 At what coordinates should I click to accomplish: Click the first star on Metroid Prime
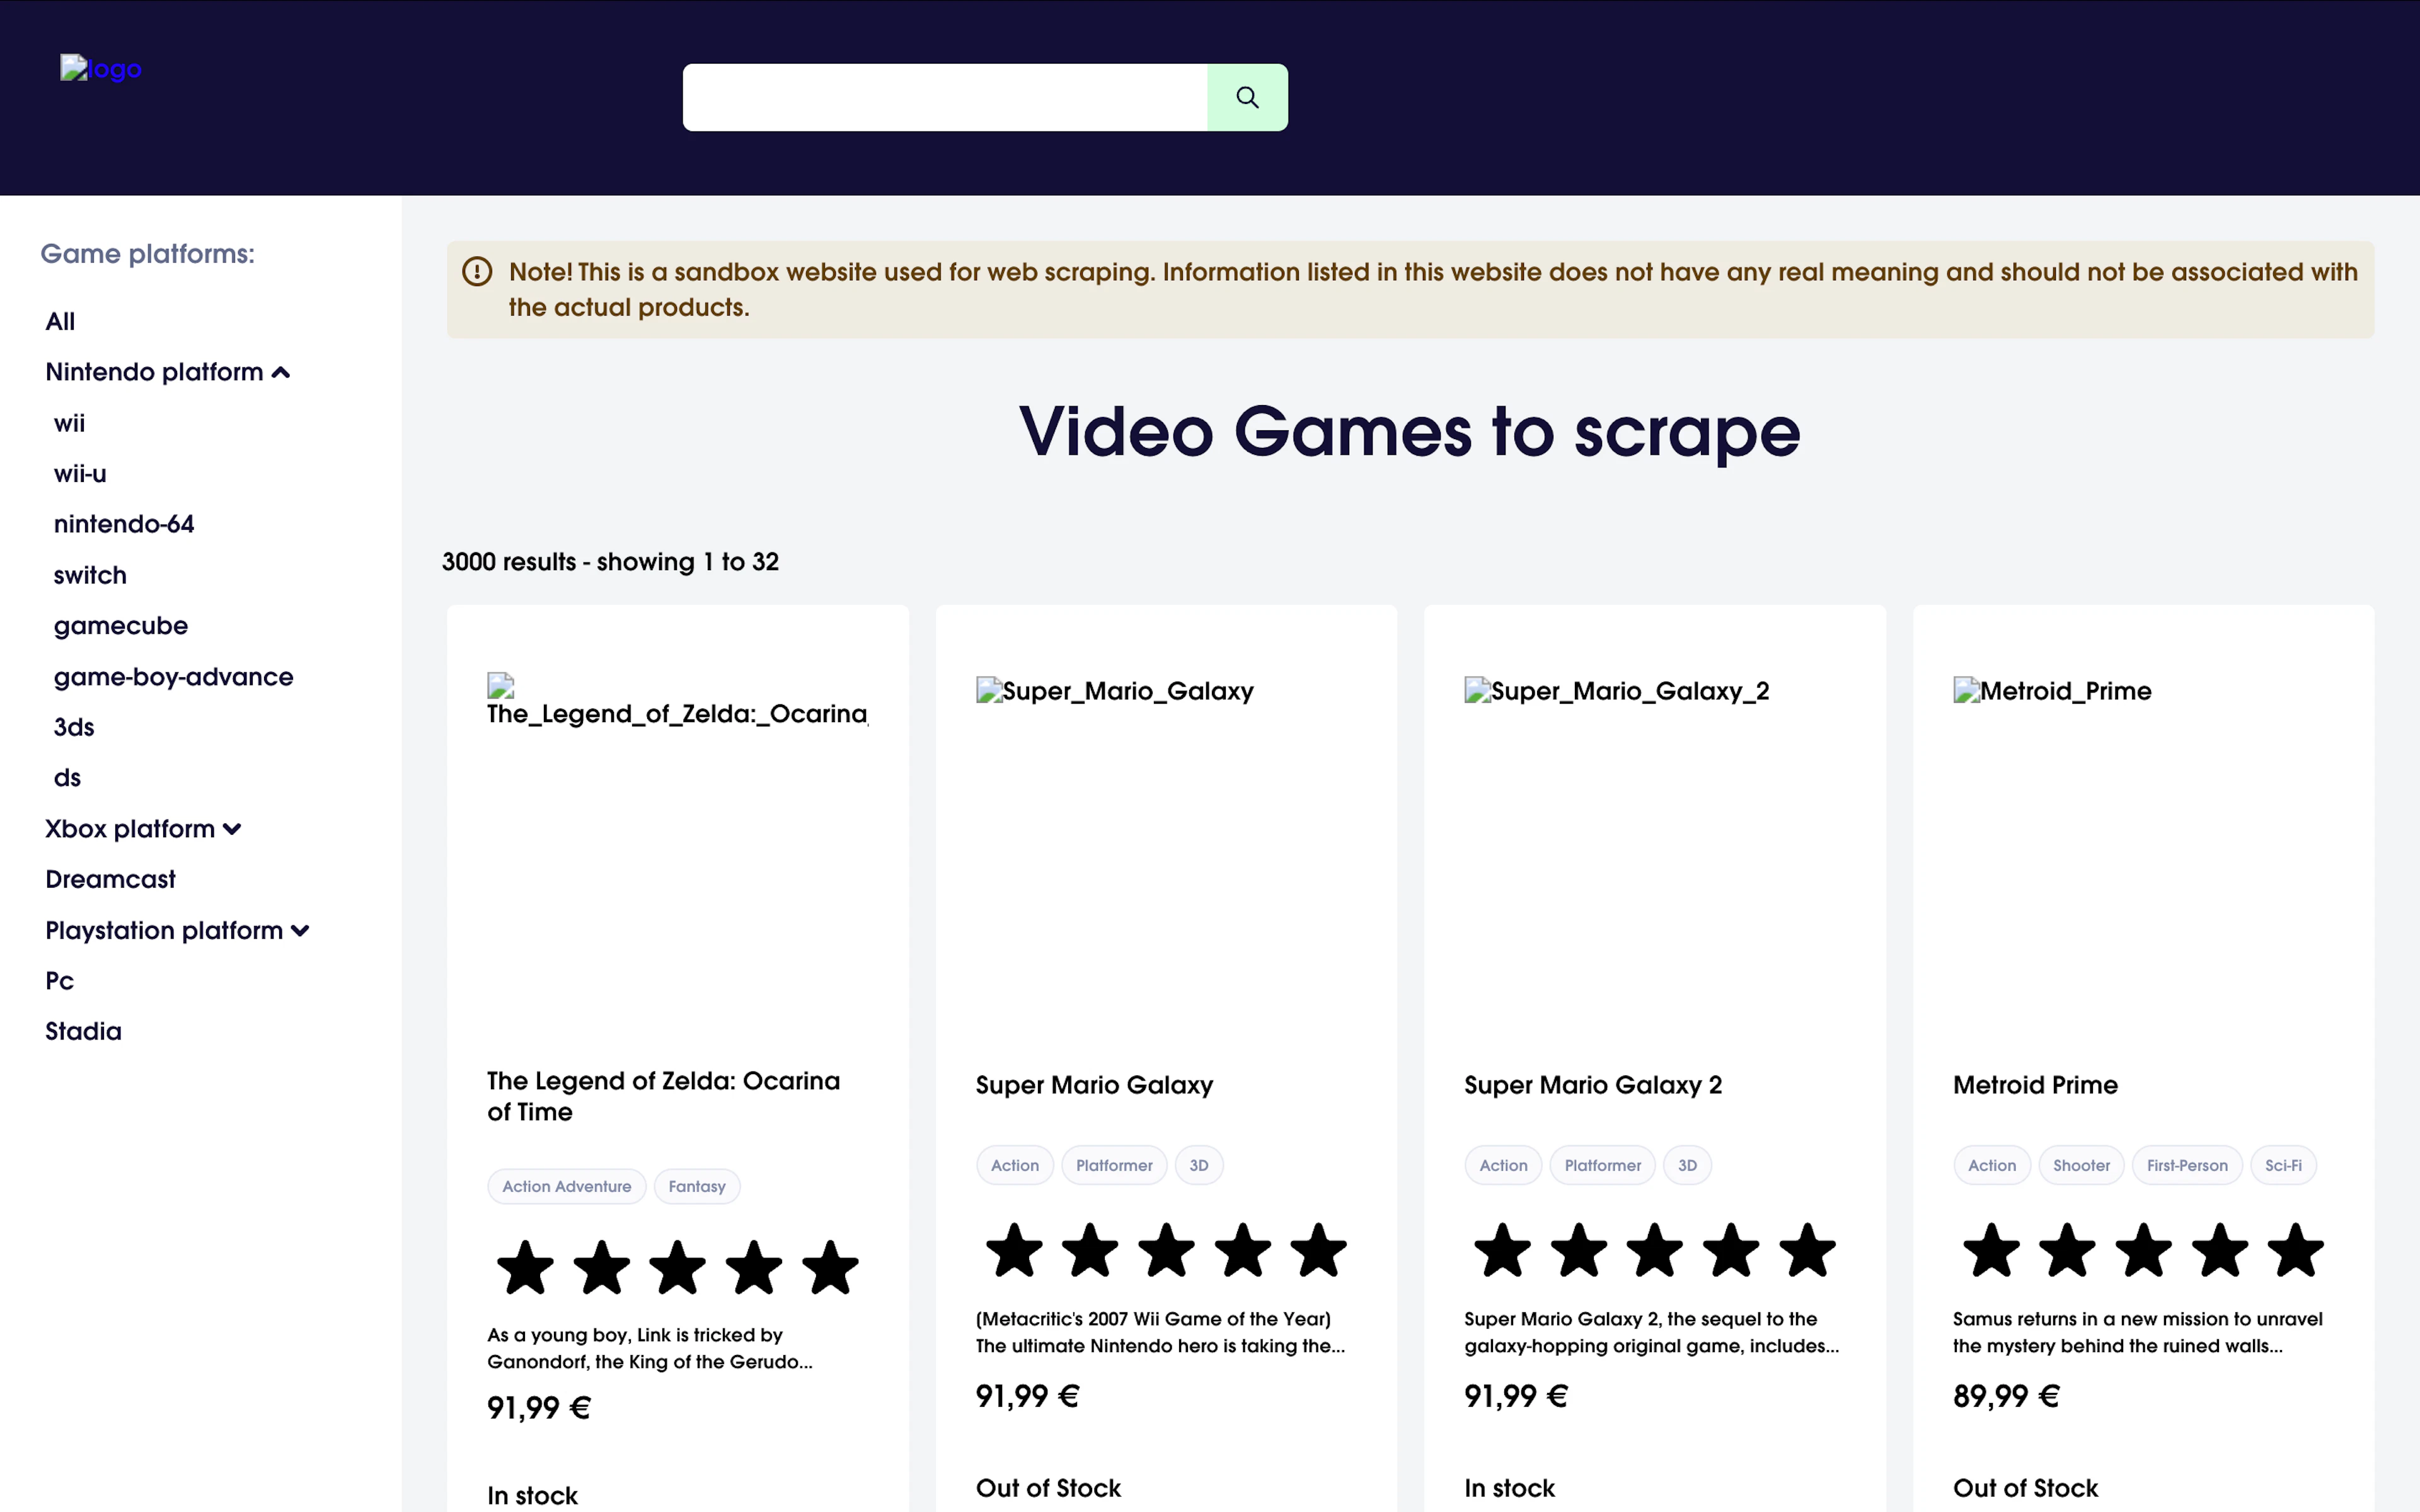pyautogui.click(x=1991, y=1251)
